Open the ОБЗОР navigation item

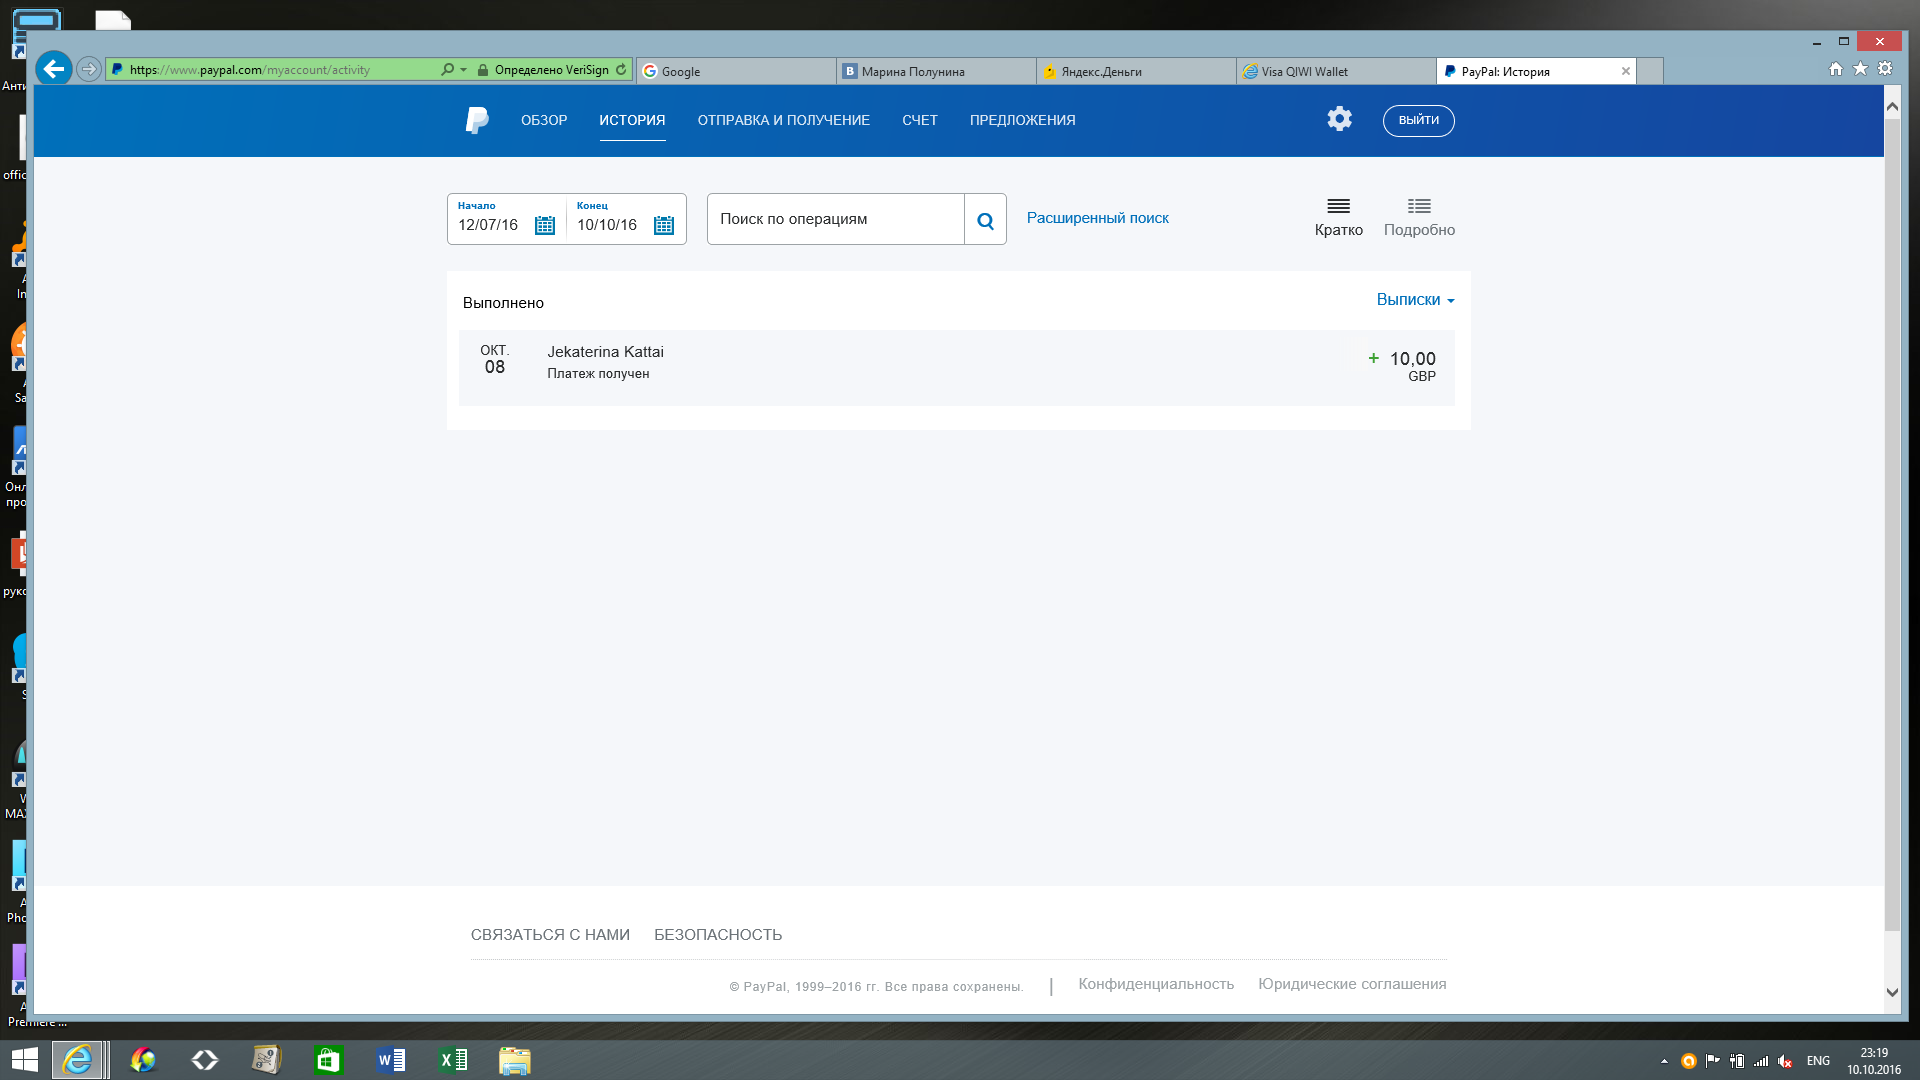544,120
